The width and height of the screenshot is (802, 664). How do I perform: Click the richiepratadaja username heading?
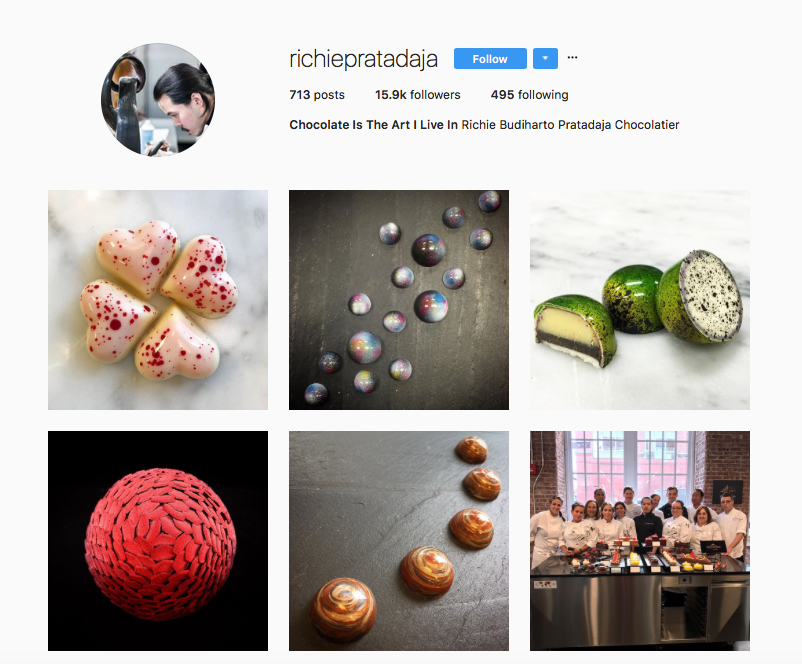tap(363, 59)
